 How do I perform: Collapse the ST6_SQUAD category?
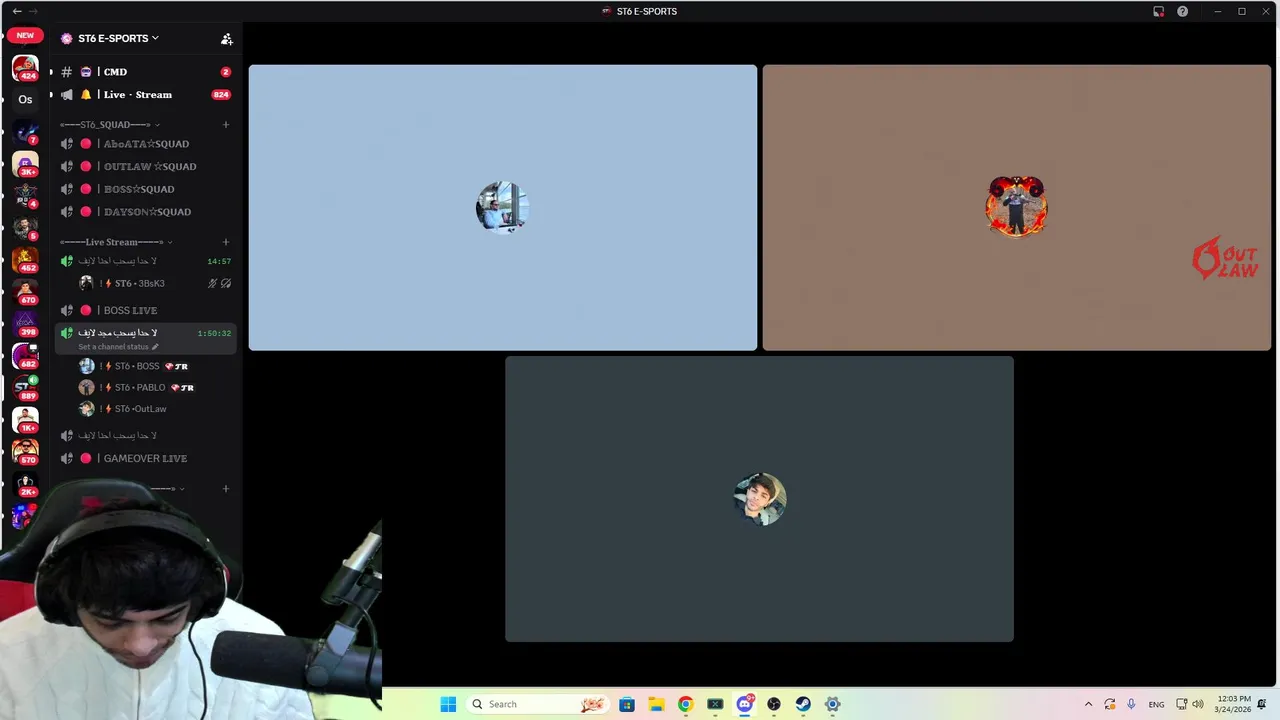click(110, 125)
